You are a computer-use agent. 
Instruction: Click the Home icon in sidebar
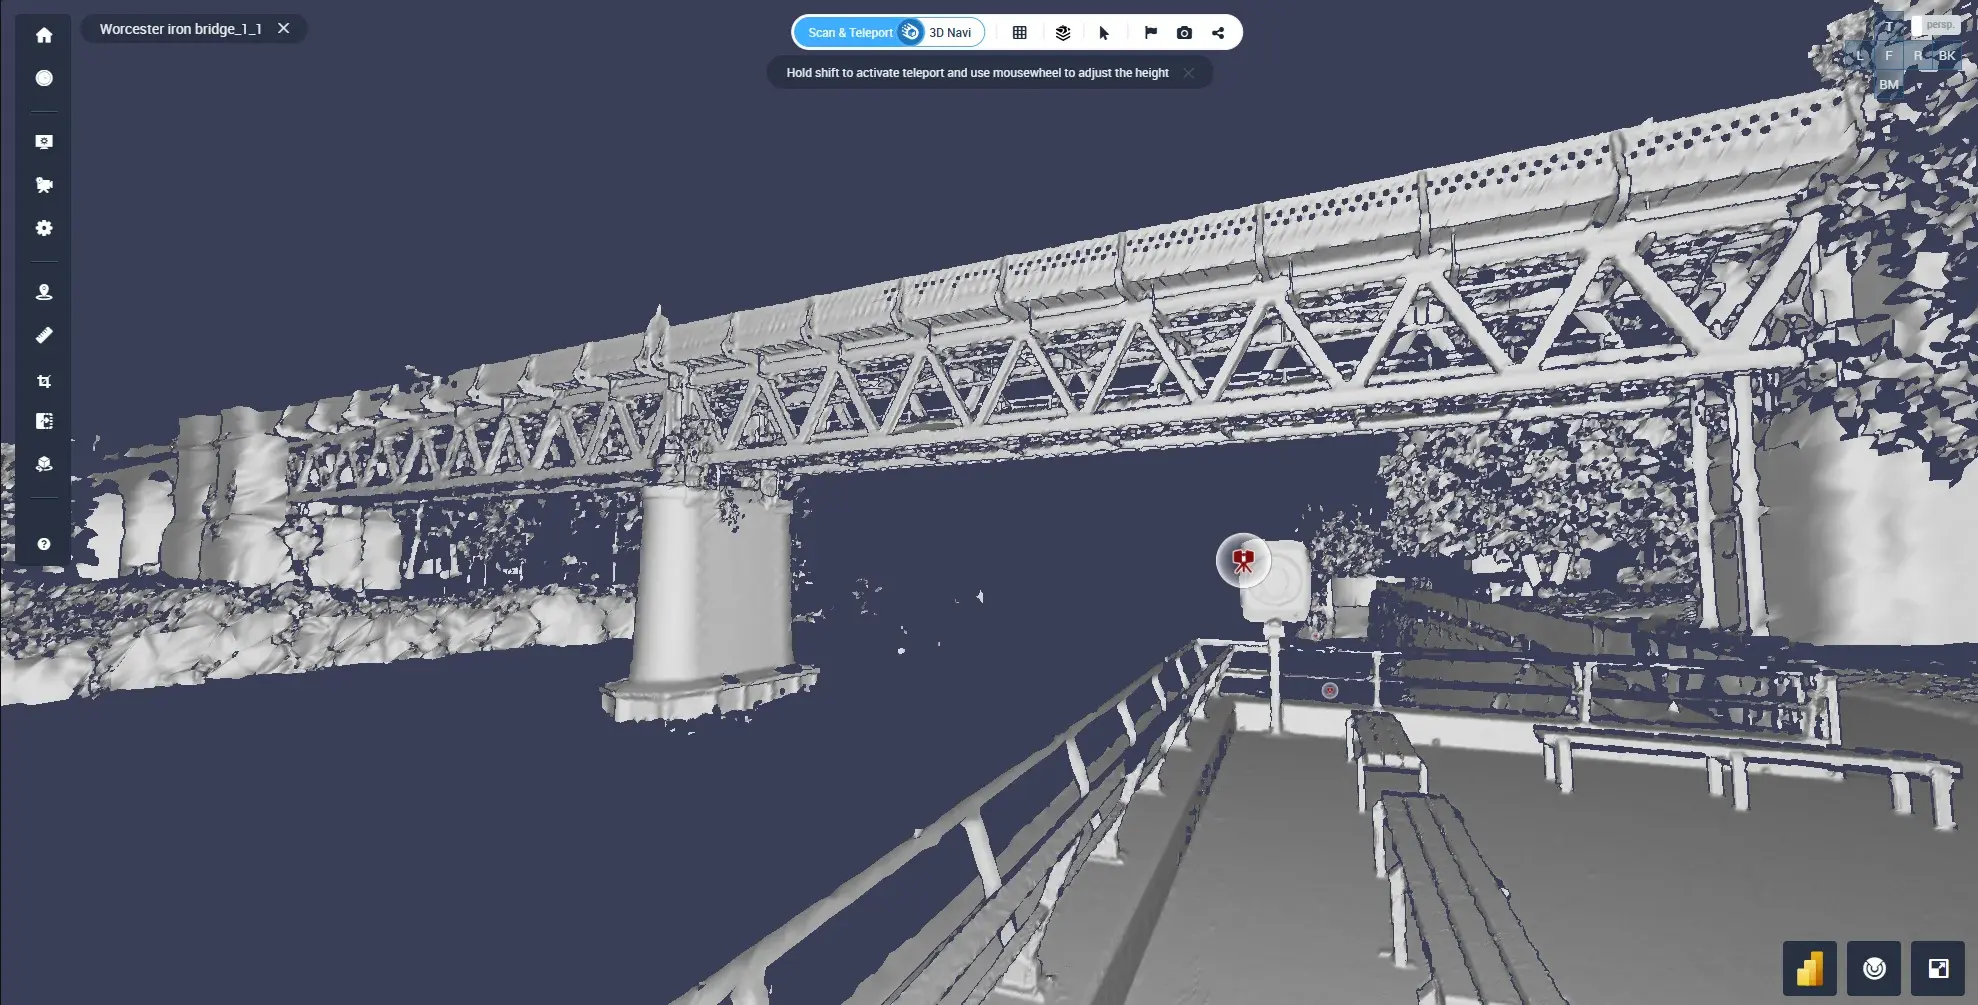[44, 36]
